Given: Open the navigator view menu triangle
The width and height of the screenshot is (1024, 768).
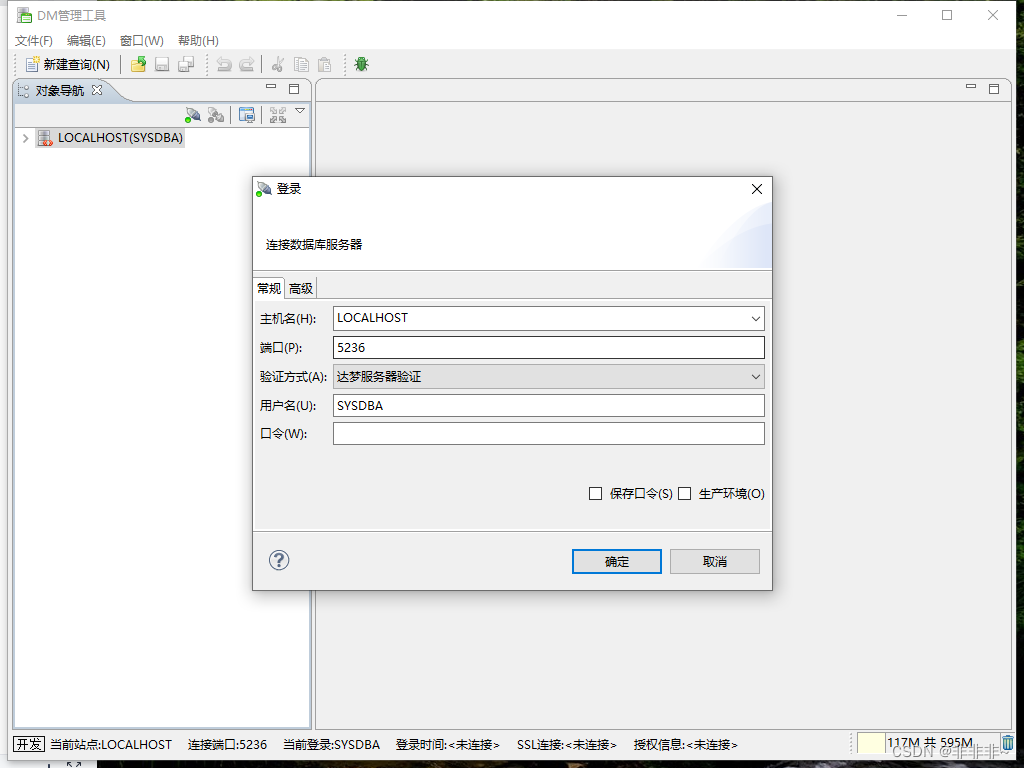Looking at the screenshot, I should (x=300, y=111).
